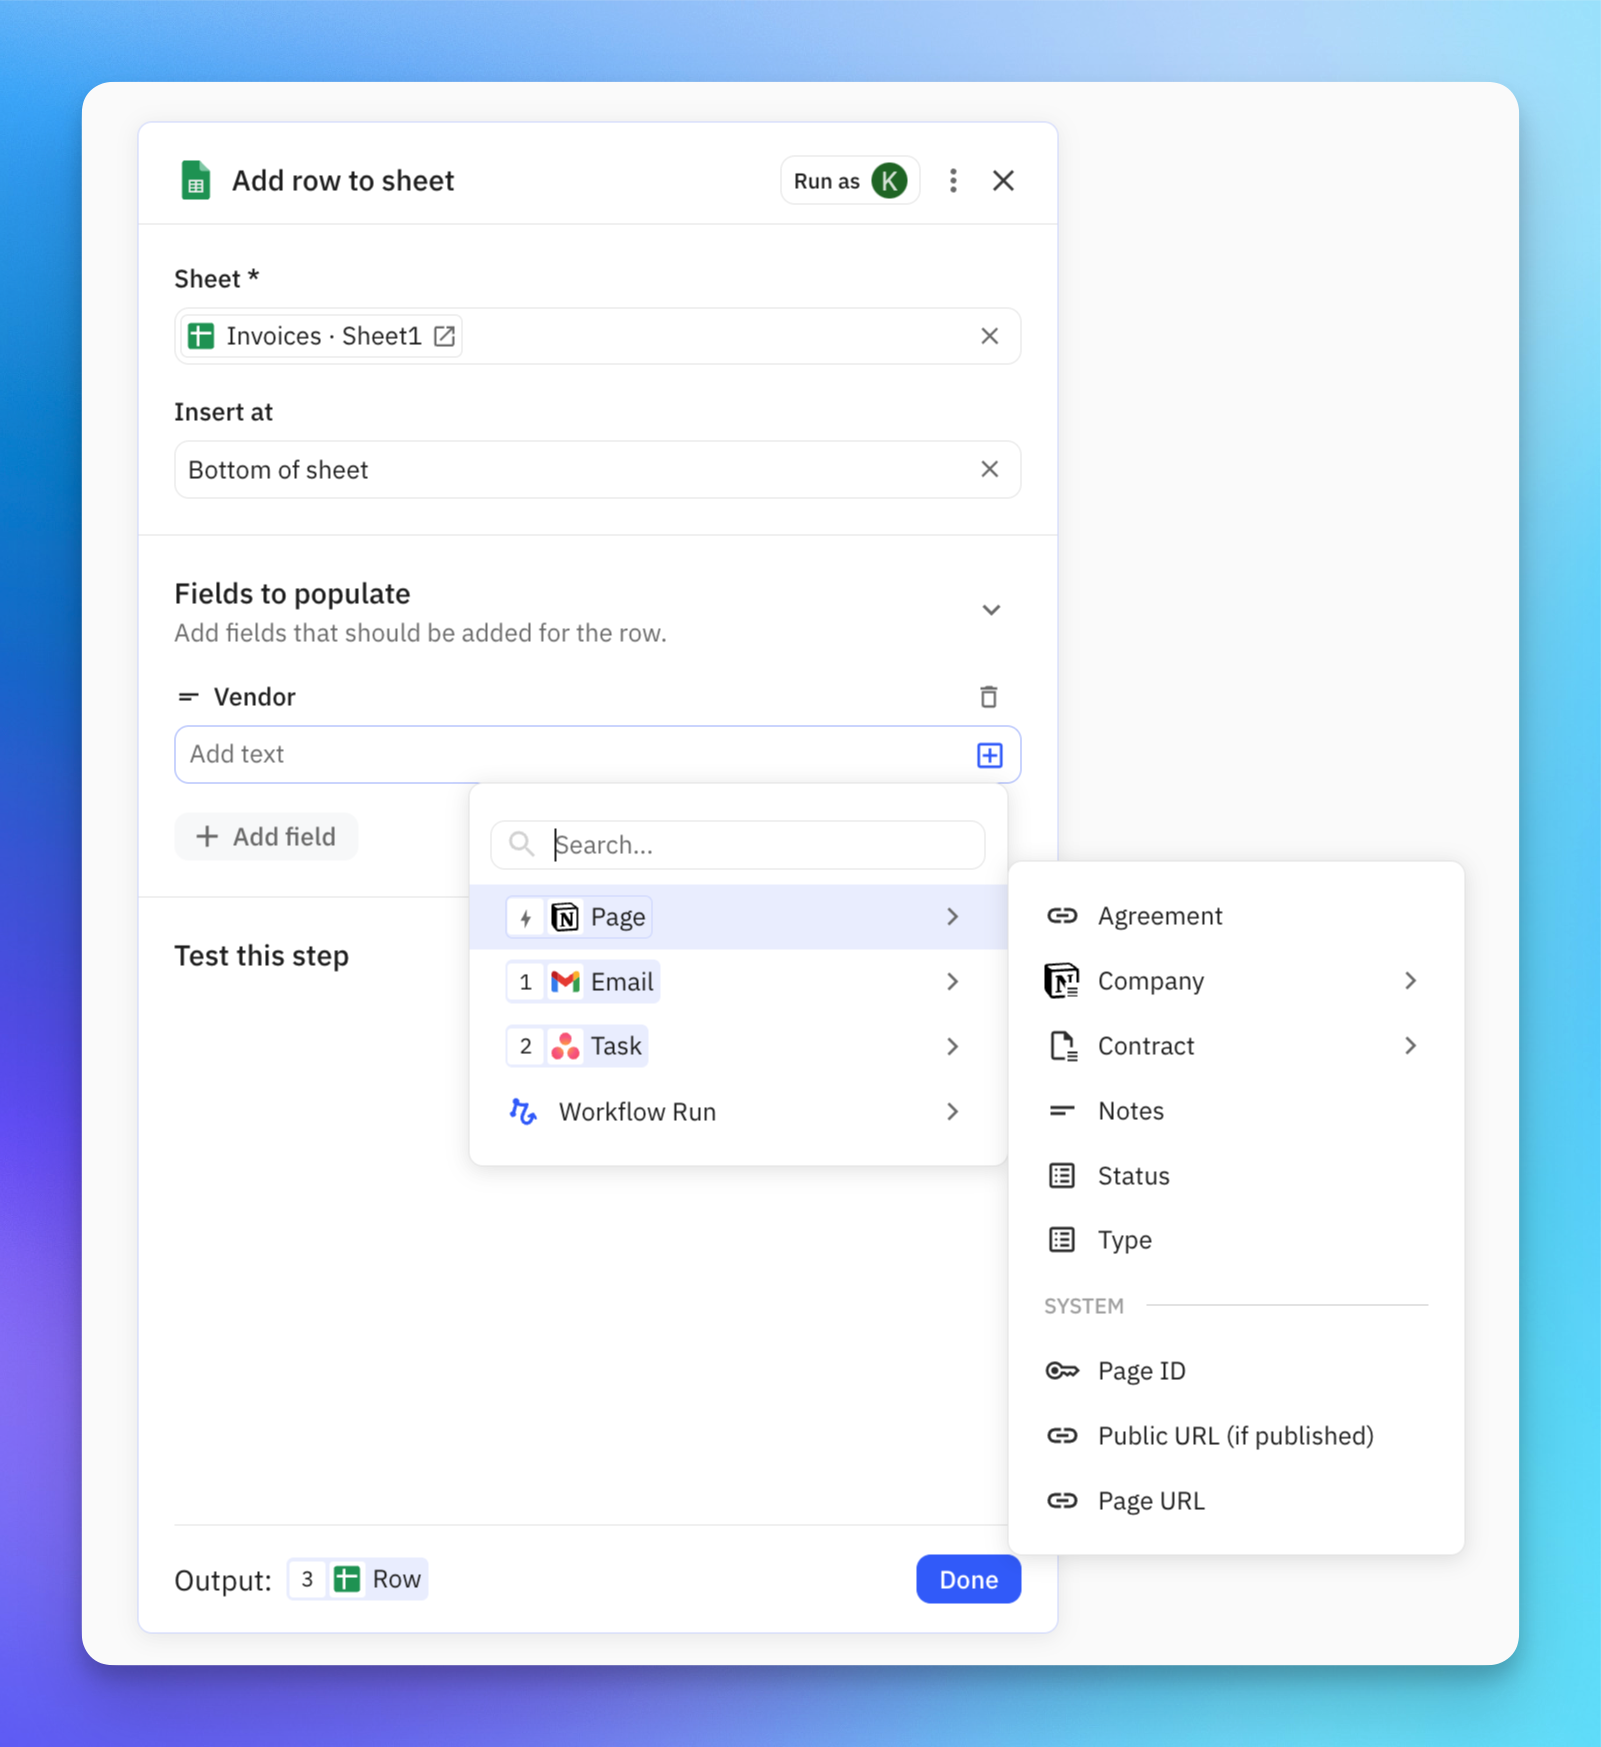This screenshot has height=1747, width=1601.
Task: Click the Google Sheets icon in the header
Action: point(196,180)
